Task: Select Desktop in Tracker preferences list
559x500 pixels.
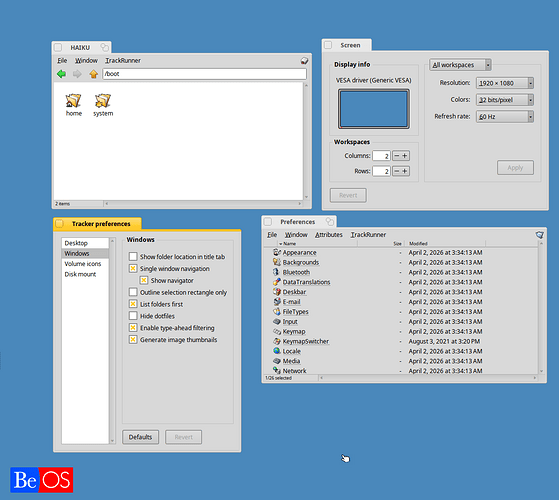Action: coord(85,243)
